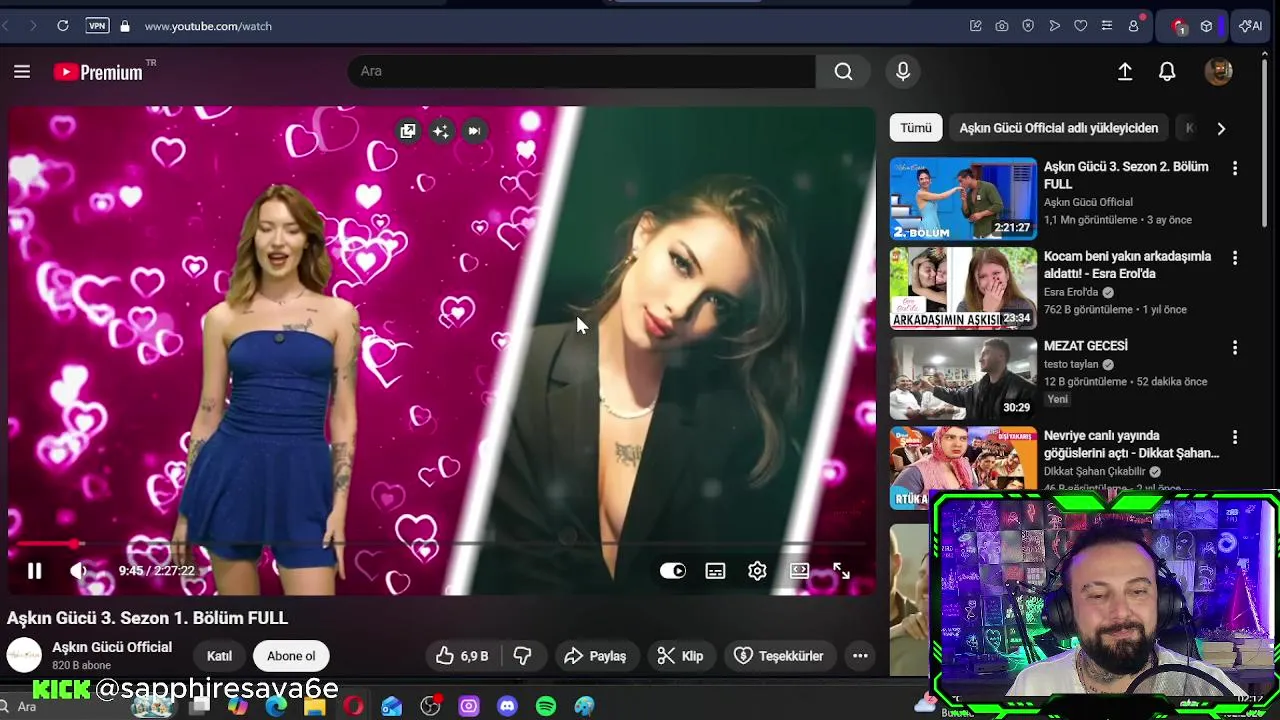This screenshot has height=720, width=1280.
Task: Click the browser address bar URL
Action: (x=208, y=26)
